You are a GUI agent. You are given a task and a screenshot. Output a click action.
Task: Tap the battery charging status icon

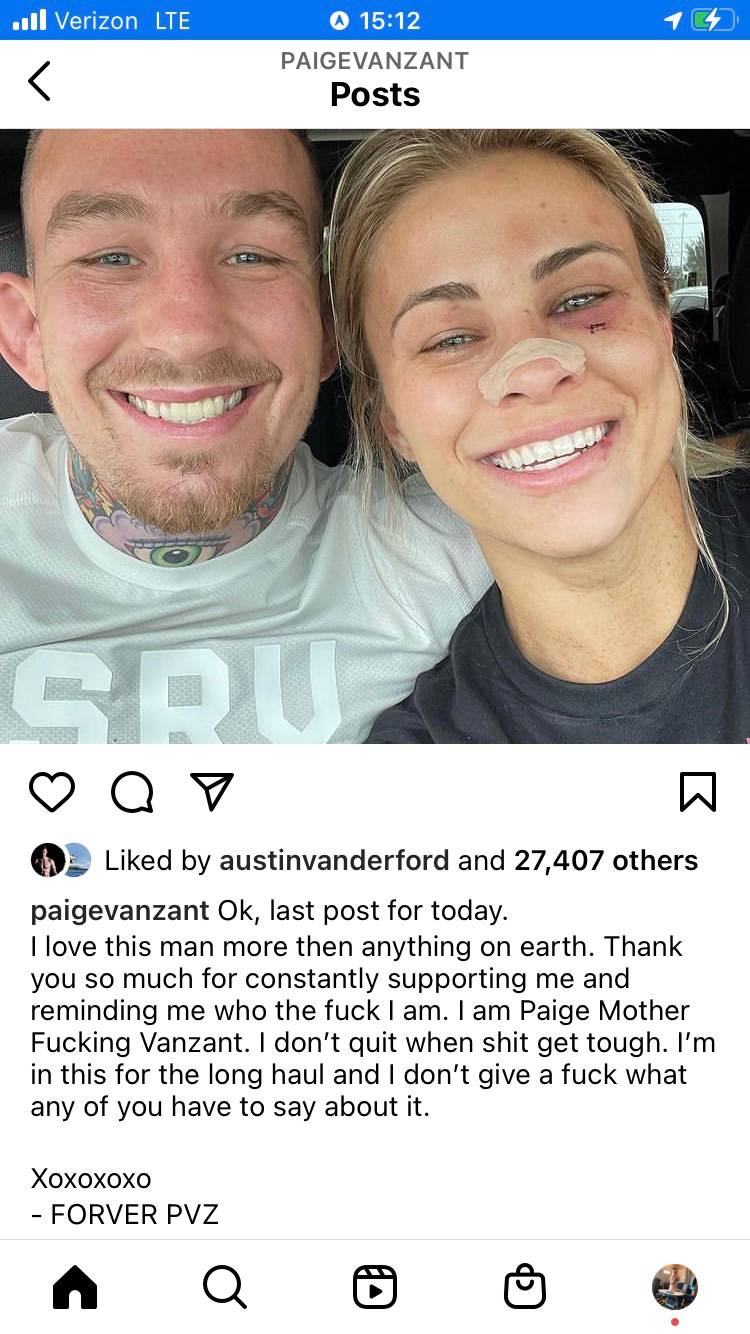coord(714,20)
